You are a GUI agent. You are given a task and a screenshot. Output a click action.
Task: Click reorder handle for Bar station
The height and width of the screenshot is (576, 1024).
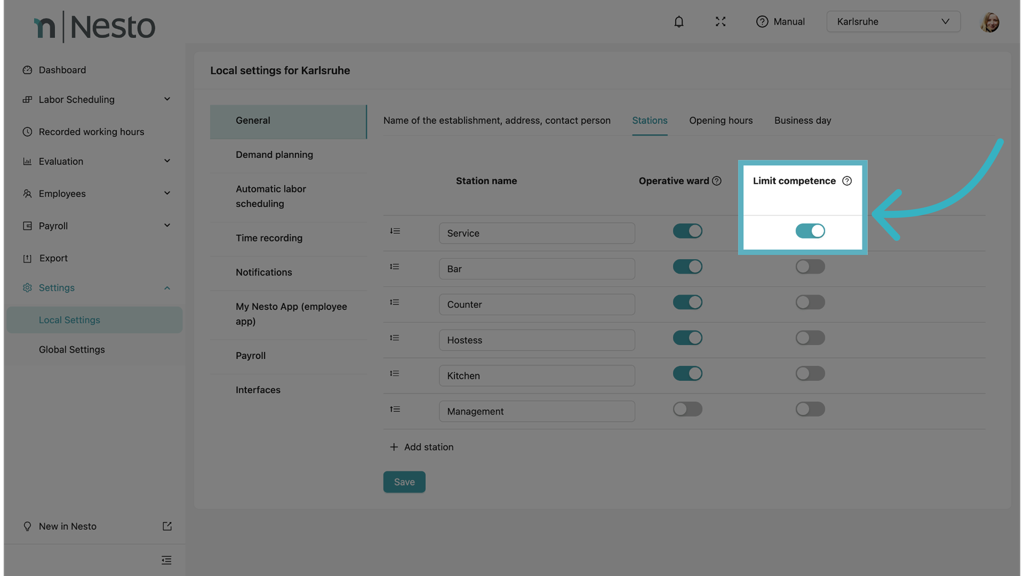395,267
